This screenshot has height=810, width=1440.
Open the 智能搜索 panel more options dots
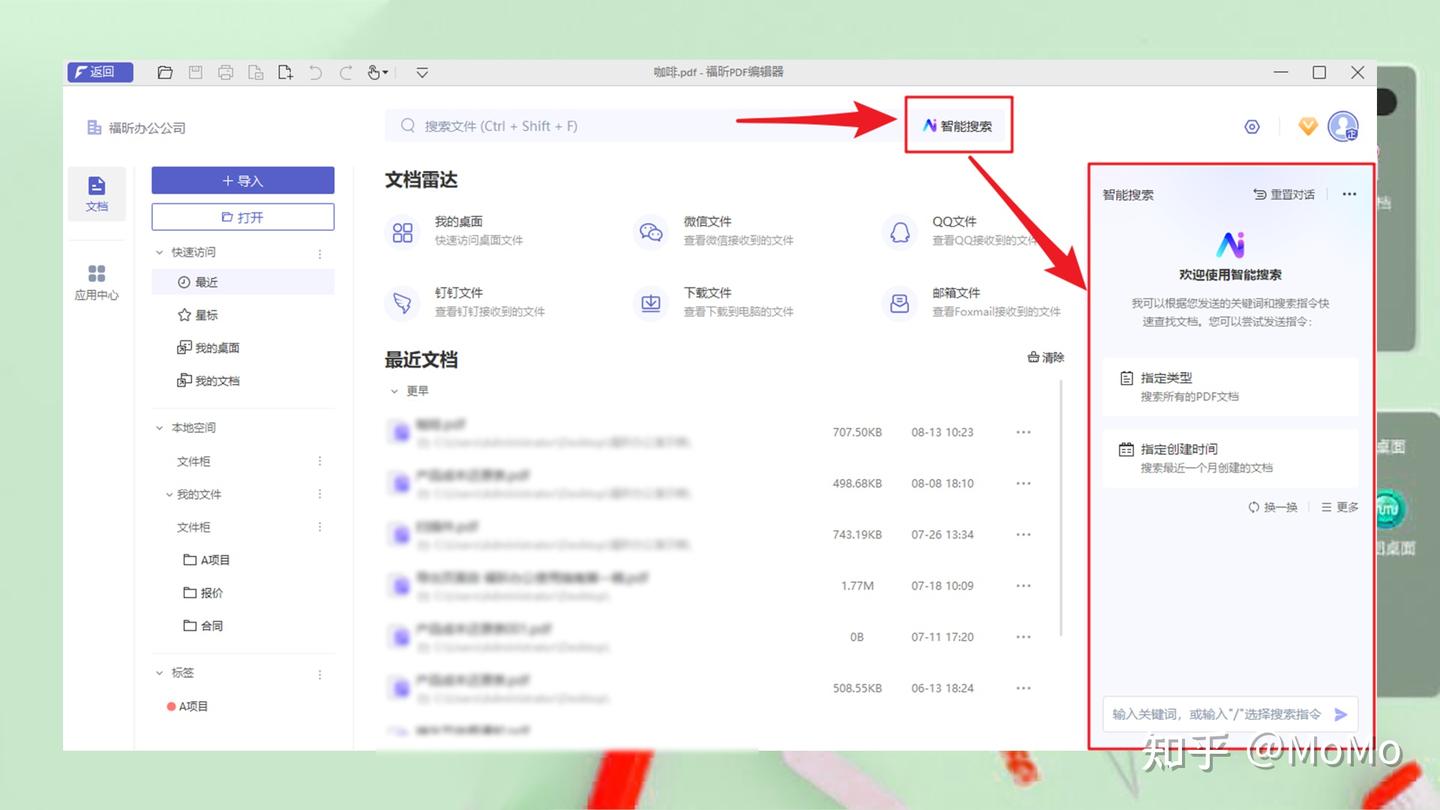1350,195
